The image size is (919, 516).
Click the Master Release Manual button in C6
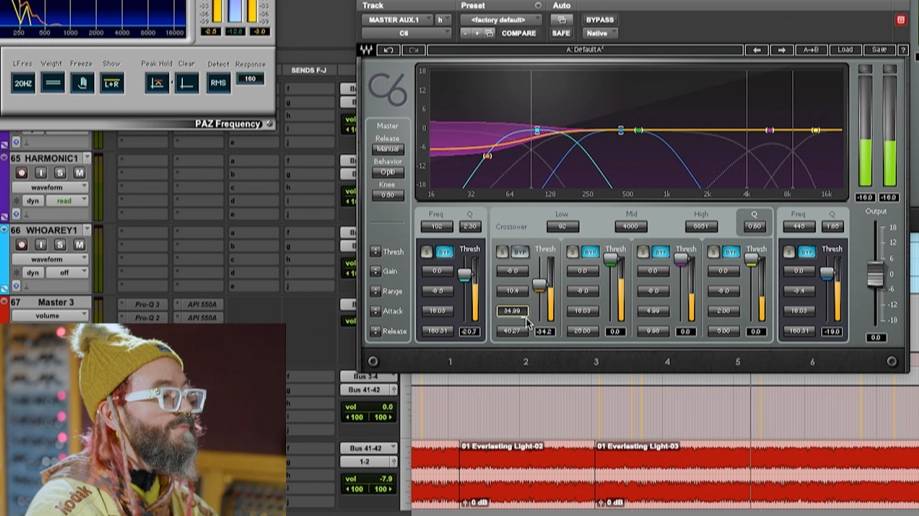pos(387,150)
